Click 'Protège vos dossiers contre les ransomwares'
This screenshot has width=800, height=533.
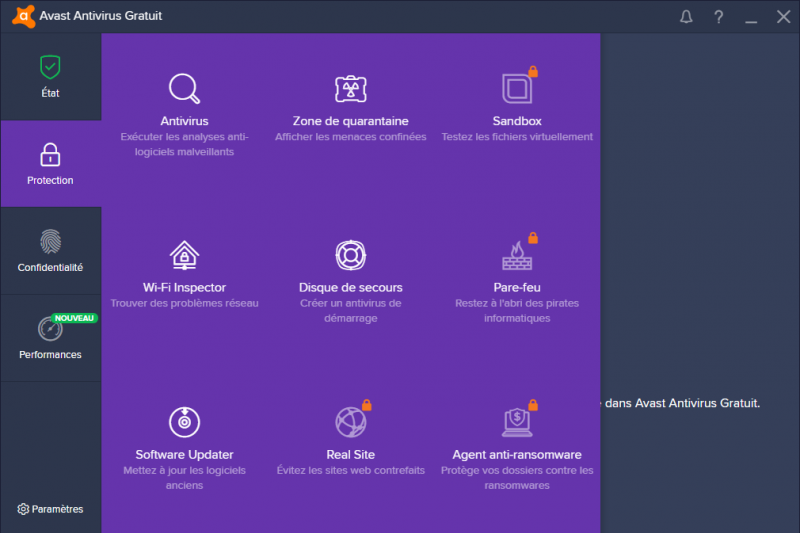pyautogui.click(x=517, y=478)
